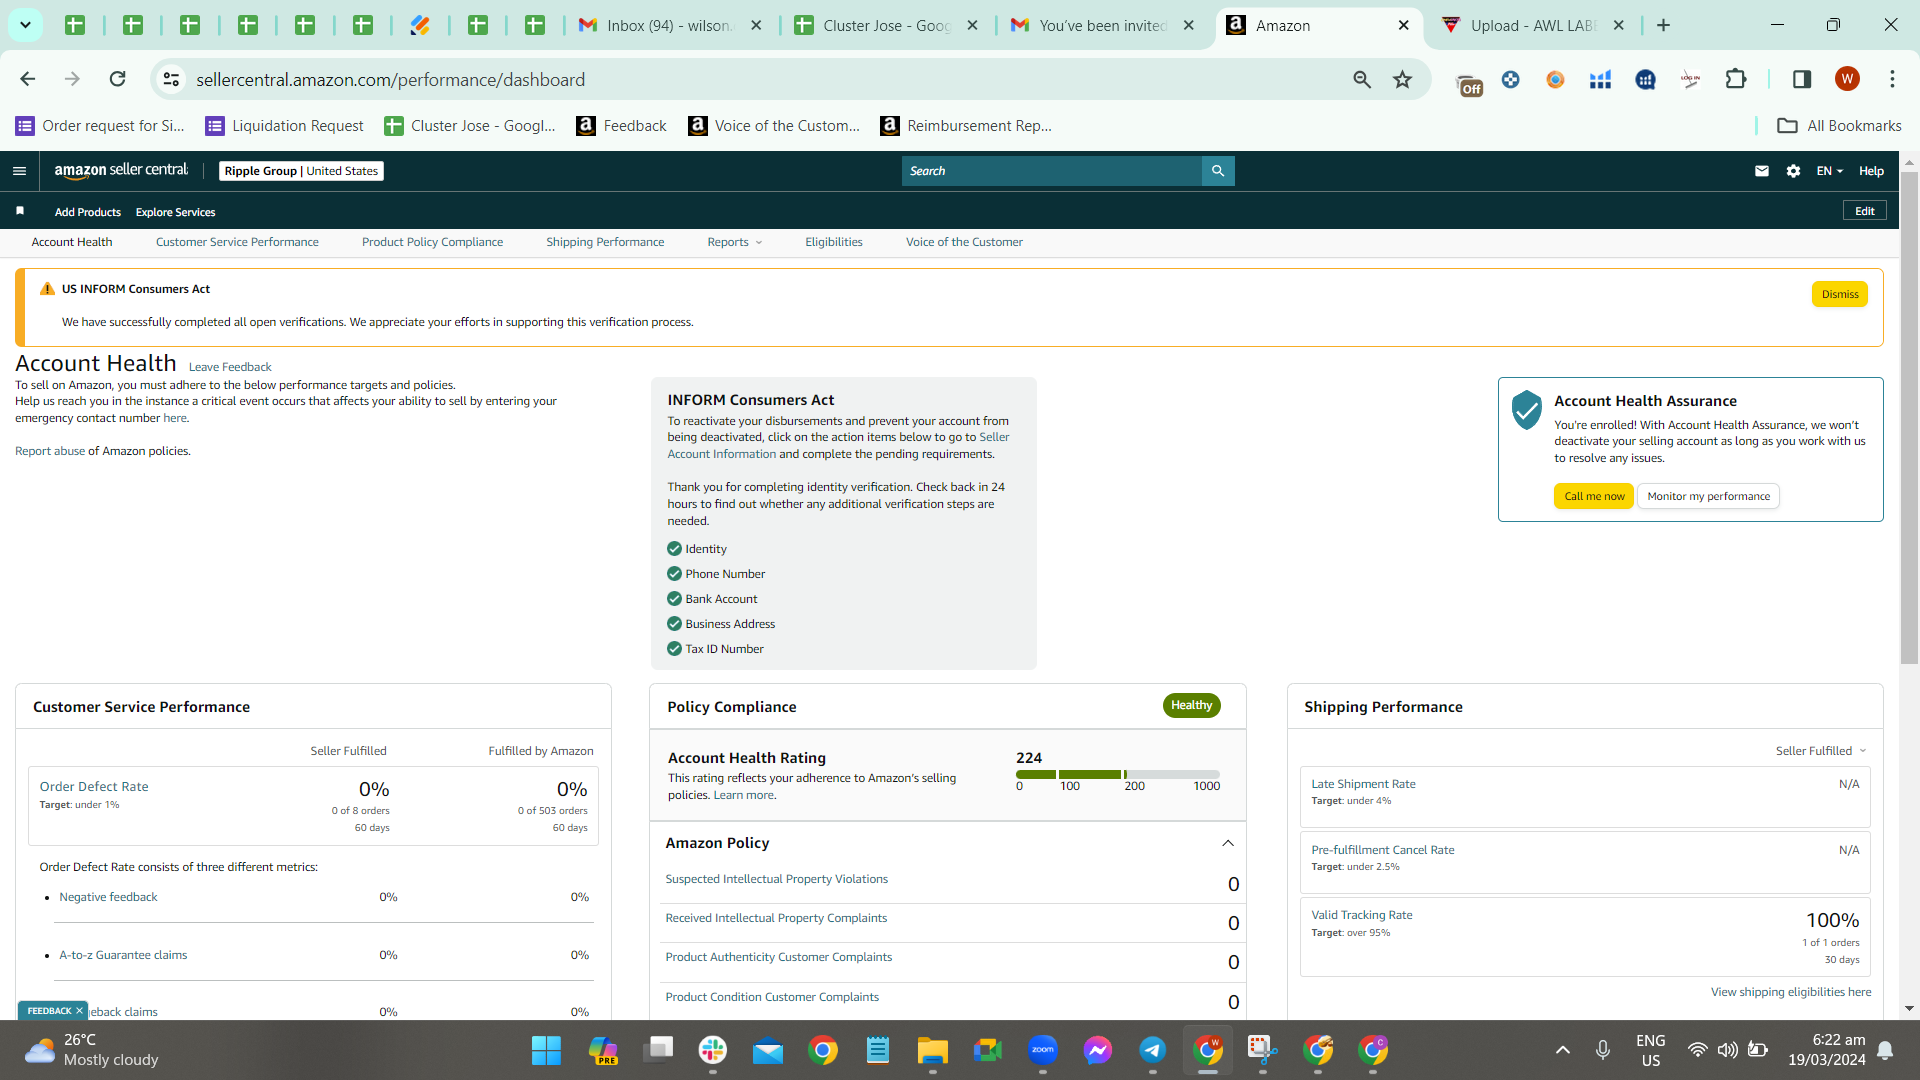Click the bookmark flag icon beside Add Products

coord(20,211)
